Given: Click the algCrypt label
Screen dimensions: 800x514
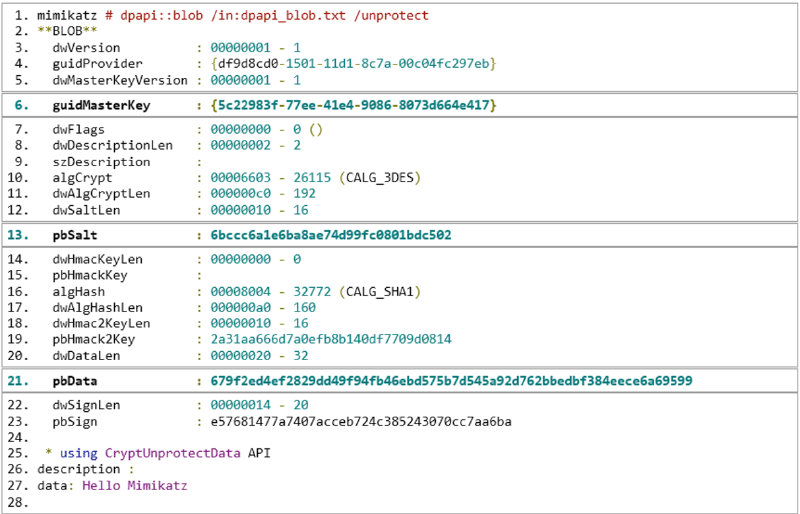Looking at the screenshot, I should tap(83, 179).
